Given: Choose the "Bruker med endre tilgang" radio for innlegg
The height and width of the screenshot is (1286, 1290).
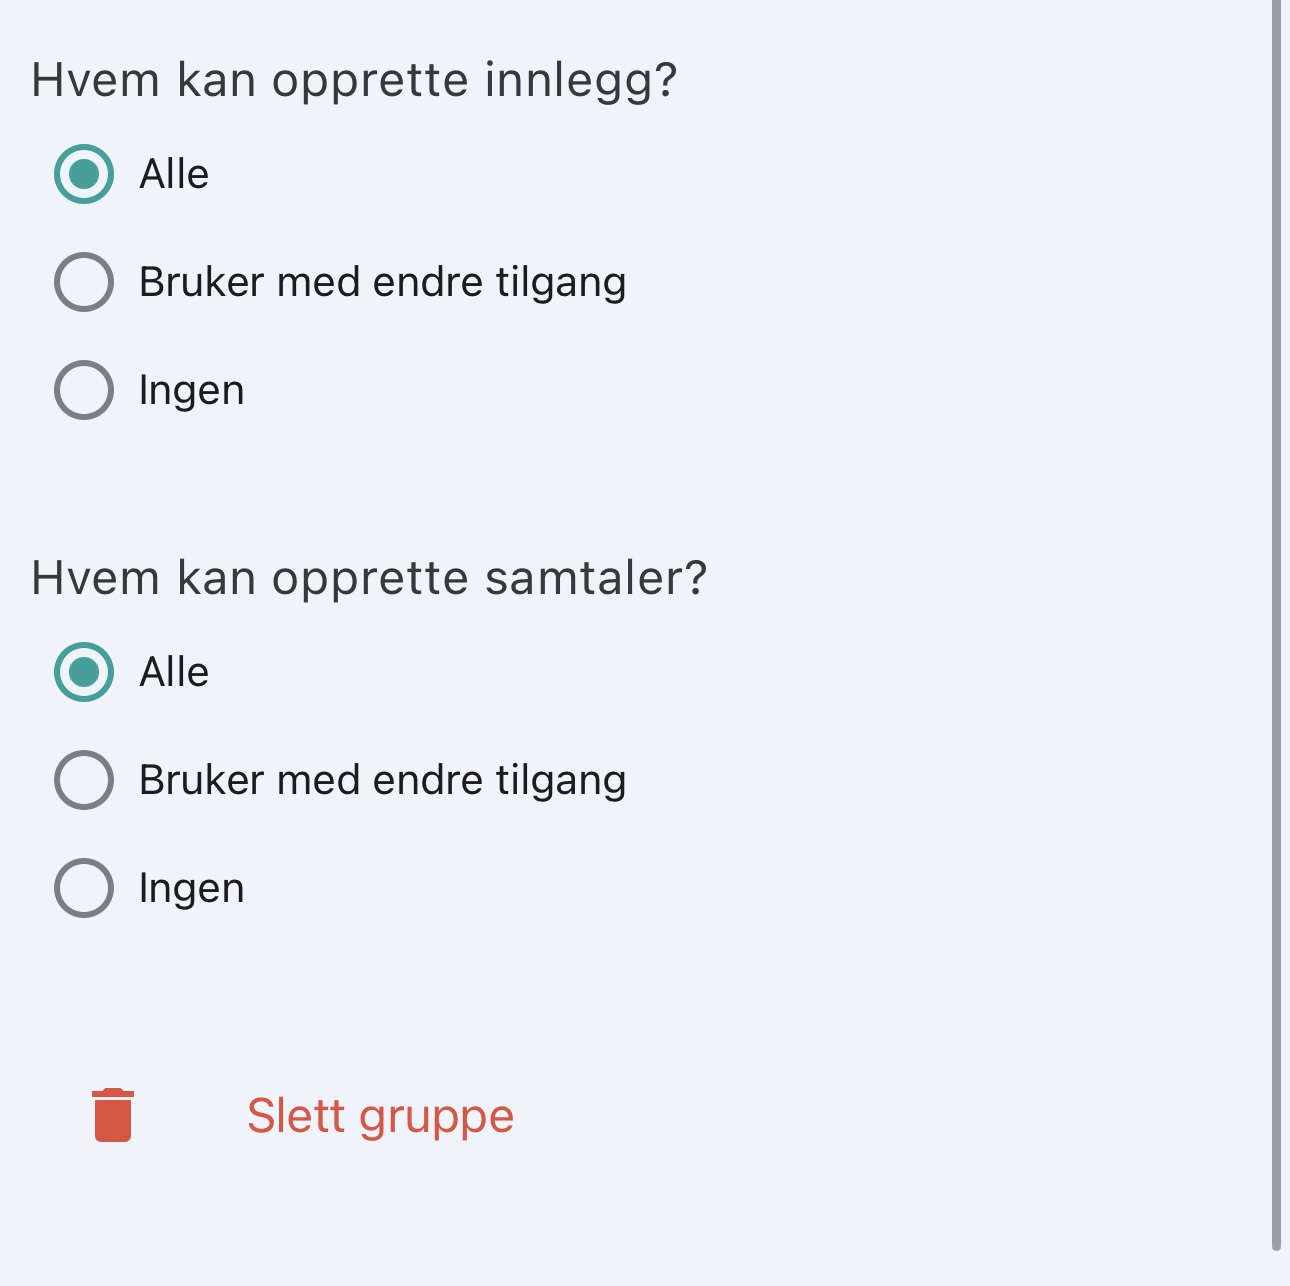Looking at the screenshot, I should [x=84, y=282].
